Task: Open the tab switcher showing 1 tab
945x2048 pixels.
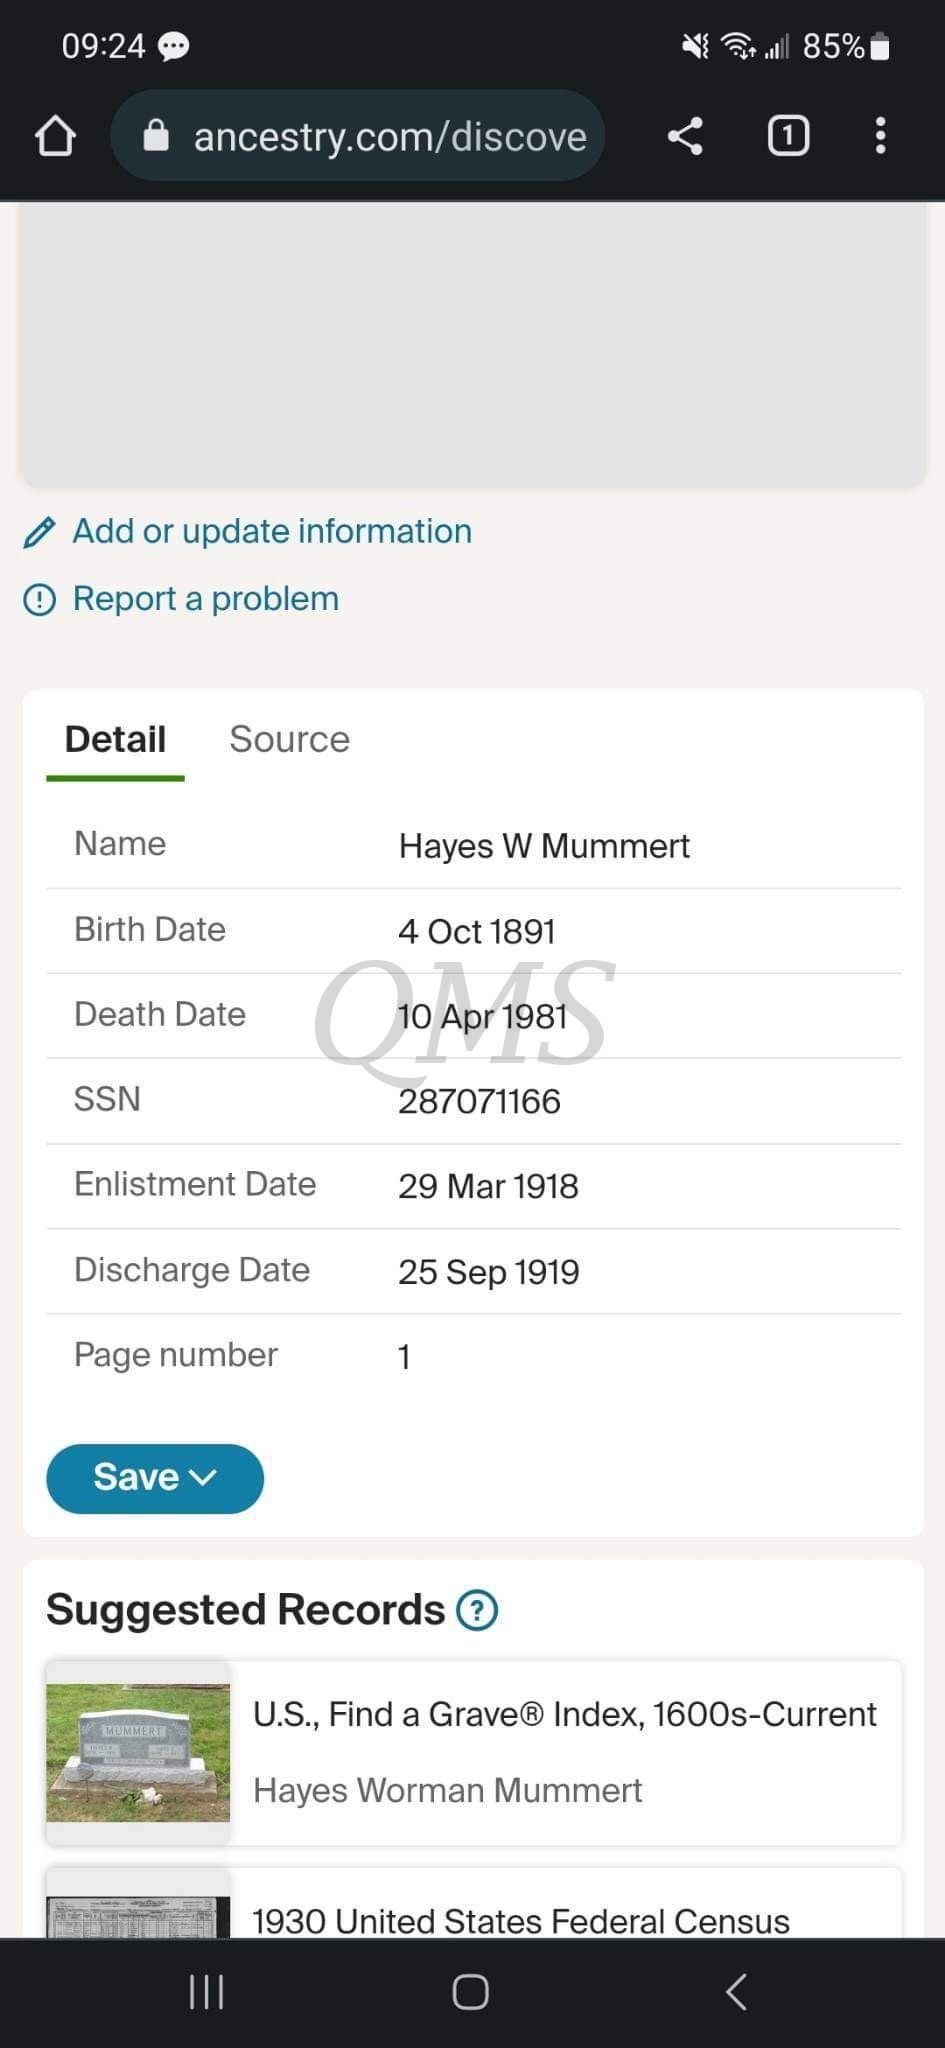Action: (x=788, y=136)
